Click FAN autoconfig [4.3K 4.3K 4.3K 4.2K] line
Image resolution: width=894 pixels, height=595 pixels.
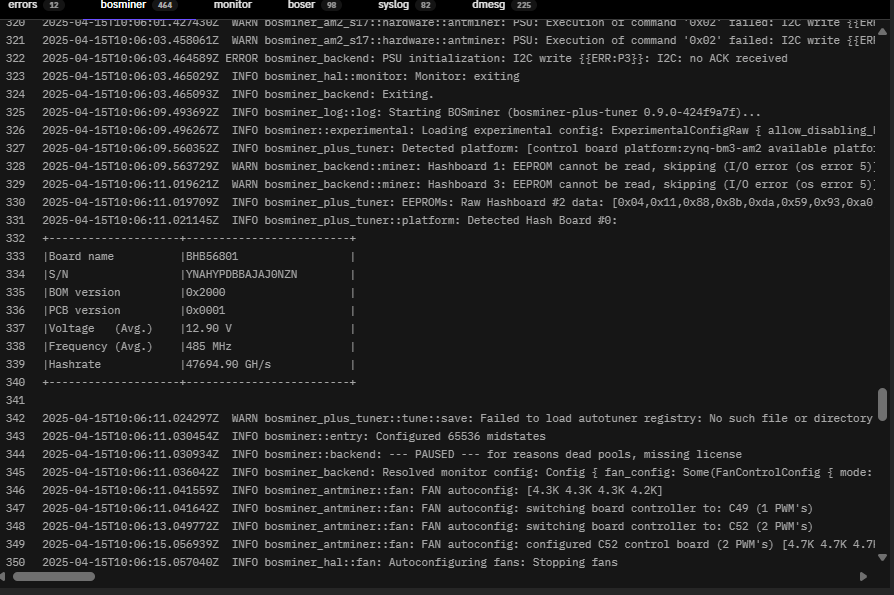click(x=352, y=491)
